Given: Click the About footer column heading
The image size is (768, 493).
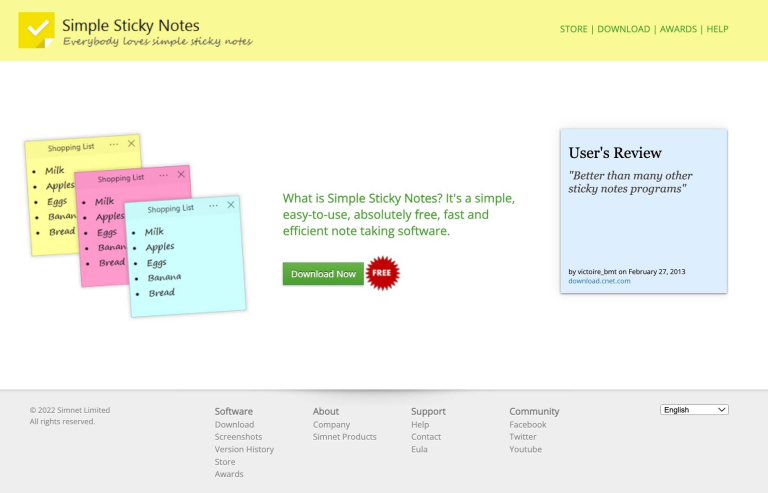Looking at the screenshot, I should pos(326,411).
